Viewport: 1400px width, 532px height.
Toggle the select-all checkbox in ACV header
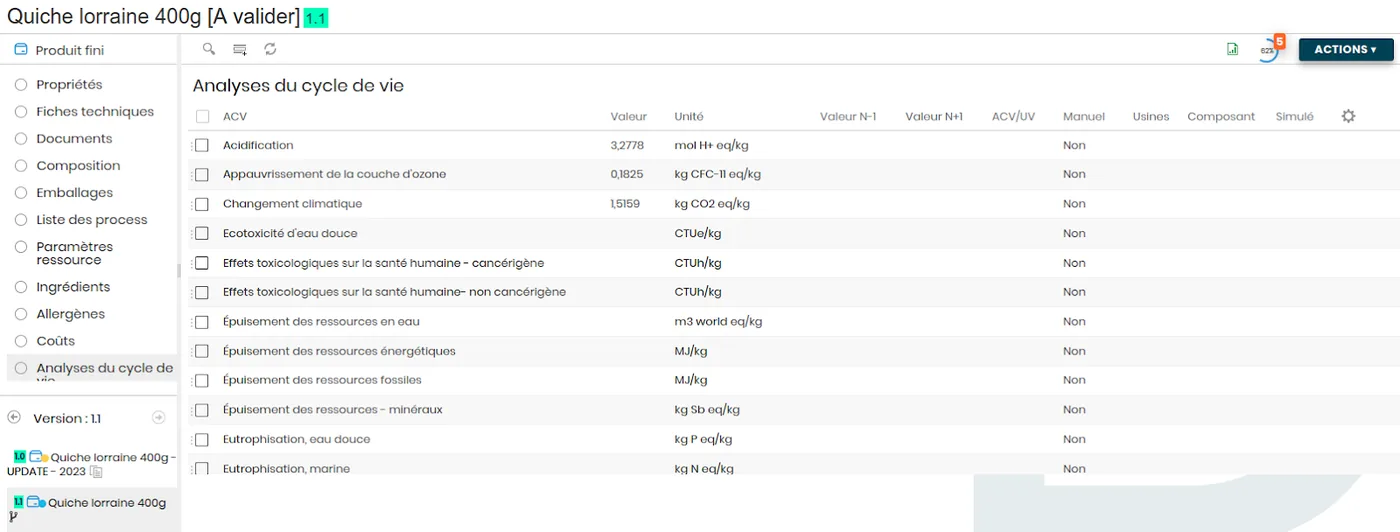pyautogui.click(x=203, y=117)
